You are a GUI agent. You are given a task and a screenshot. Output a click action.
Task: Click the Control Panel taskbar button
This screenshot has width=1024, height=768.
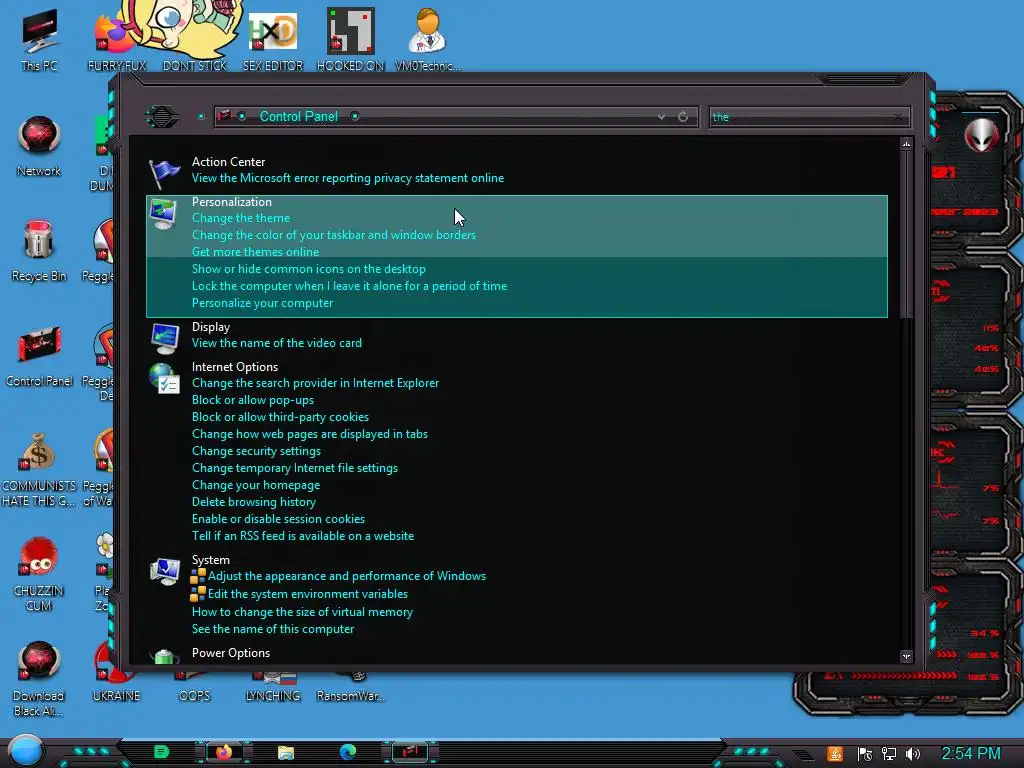point(410,752)
